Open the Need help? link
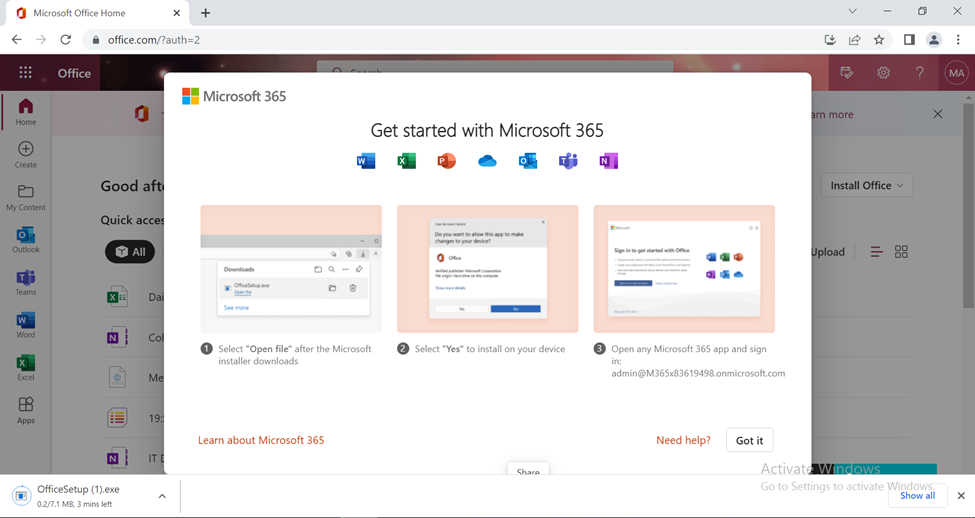Viewport: 975px width, 518px height. tap(683, 440)
